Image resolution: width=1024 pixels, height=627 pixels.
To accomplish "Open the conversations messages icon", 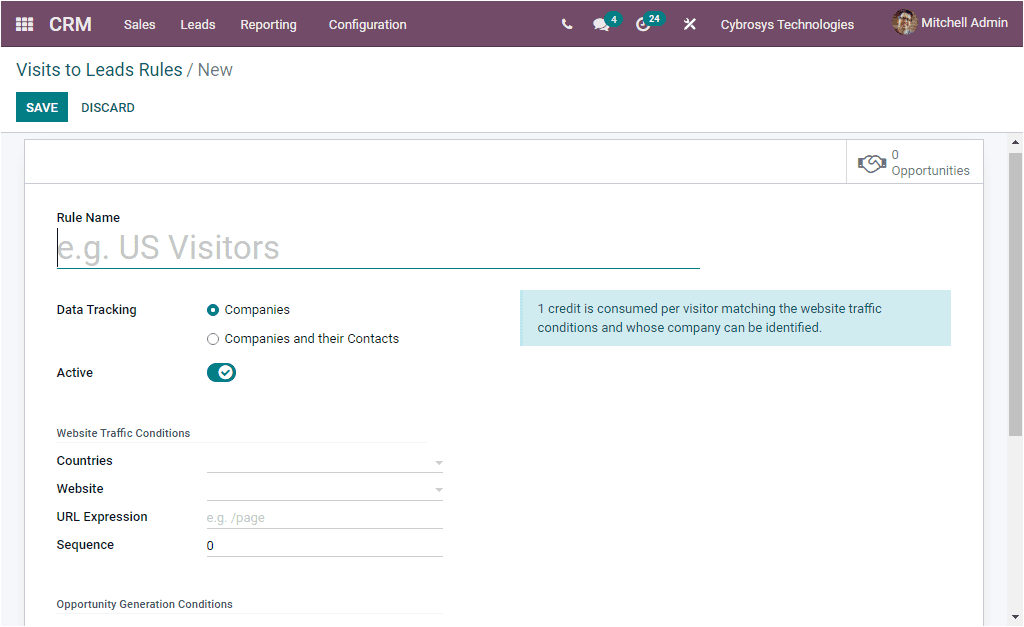I will (x=599, y=25).
